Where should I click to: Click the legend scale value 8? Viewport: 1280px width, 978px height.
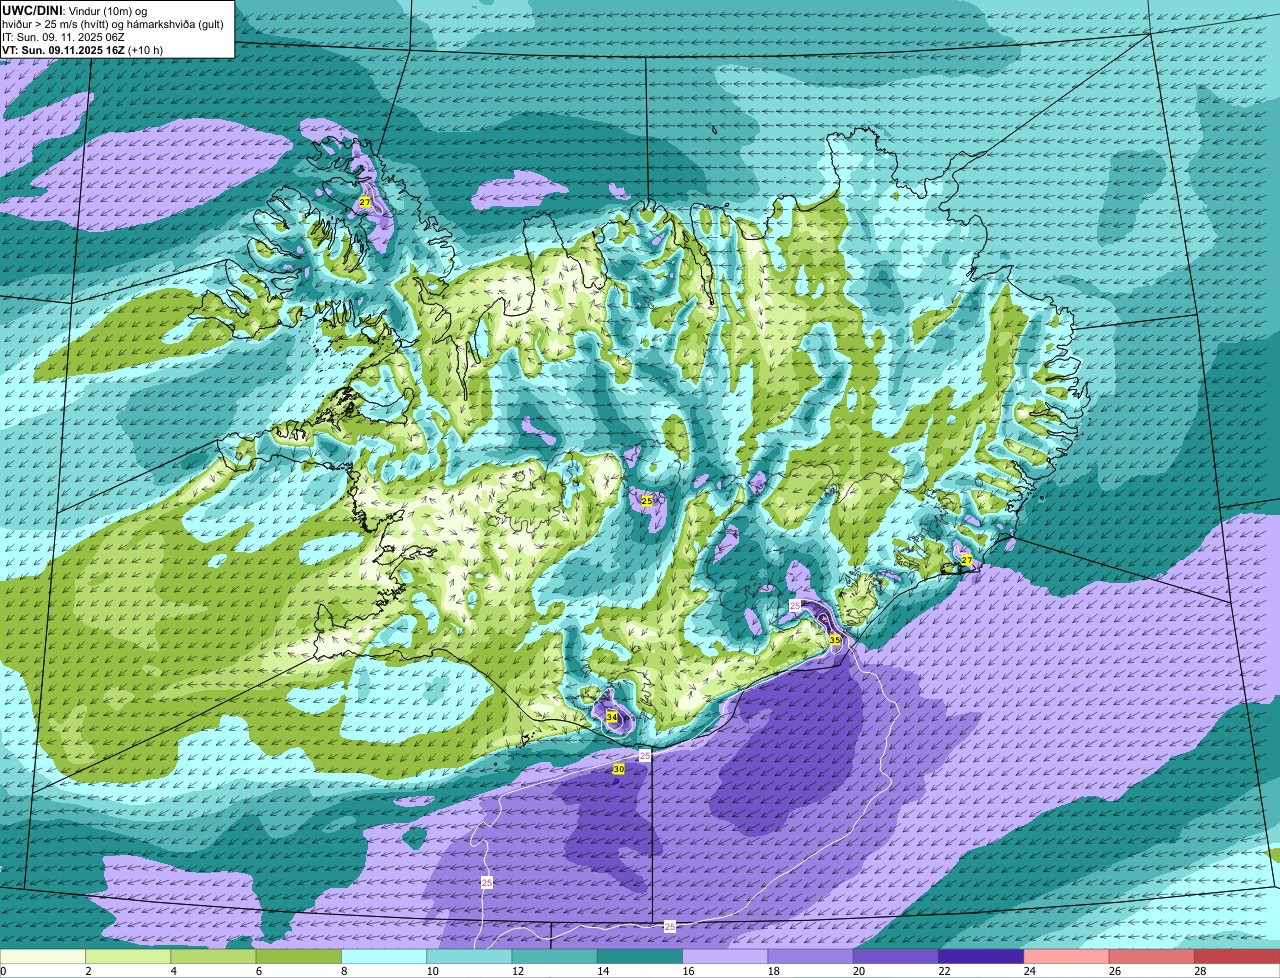point(343,971)
